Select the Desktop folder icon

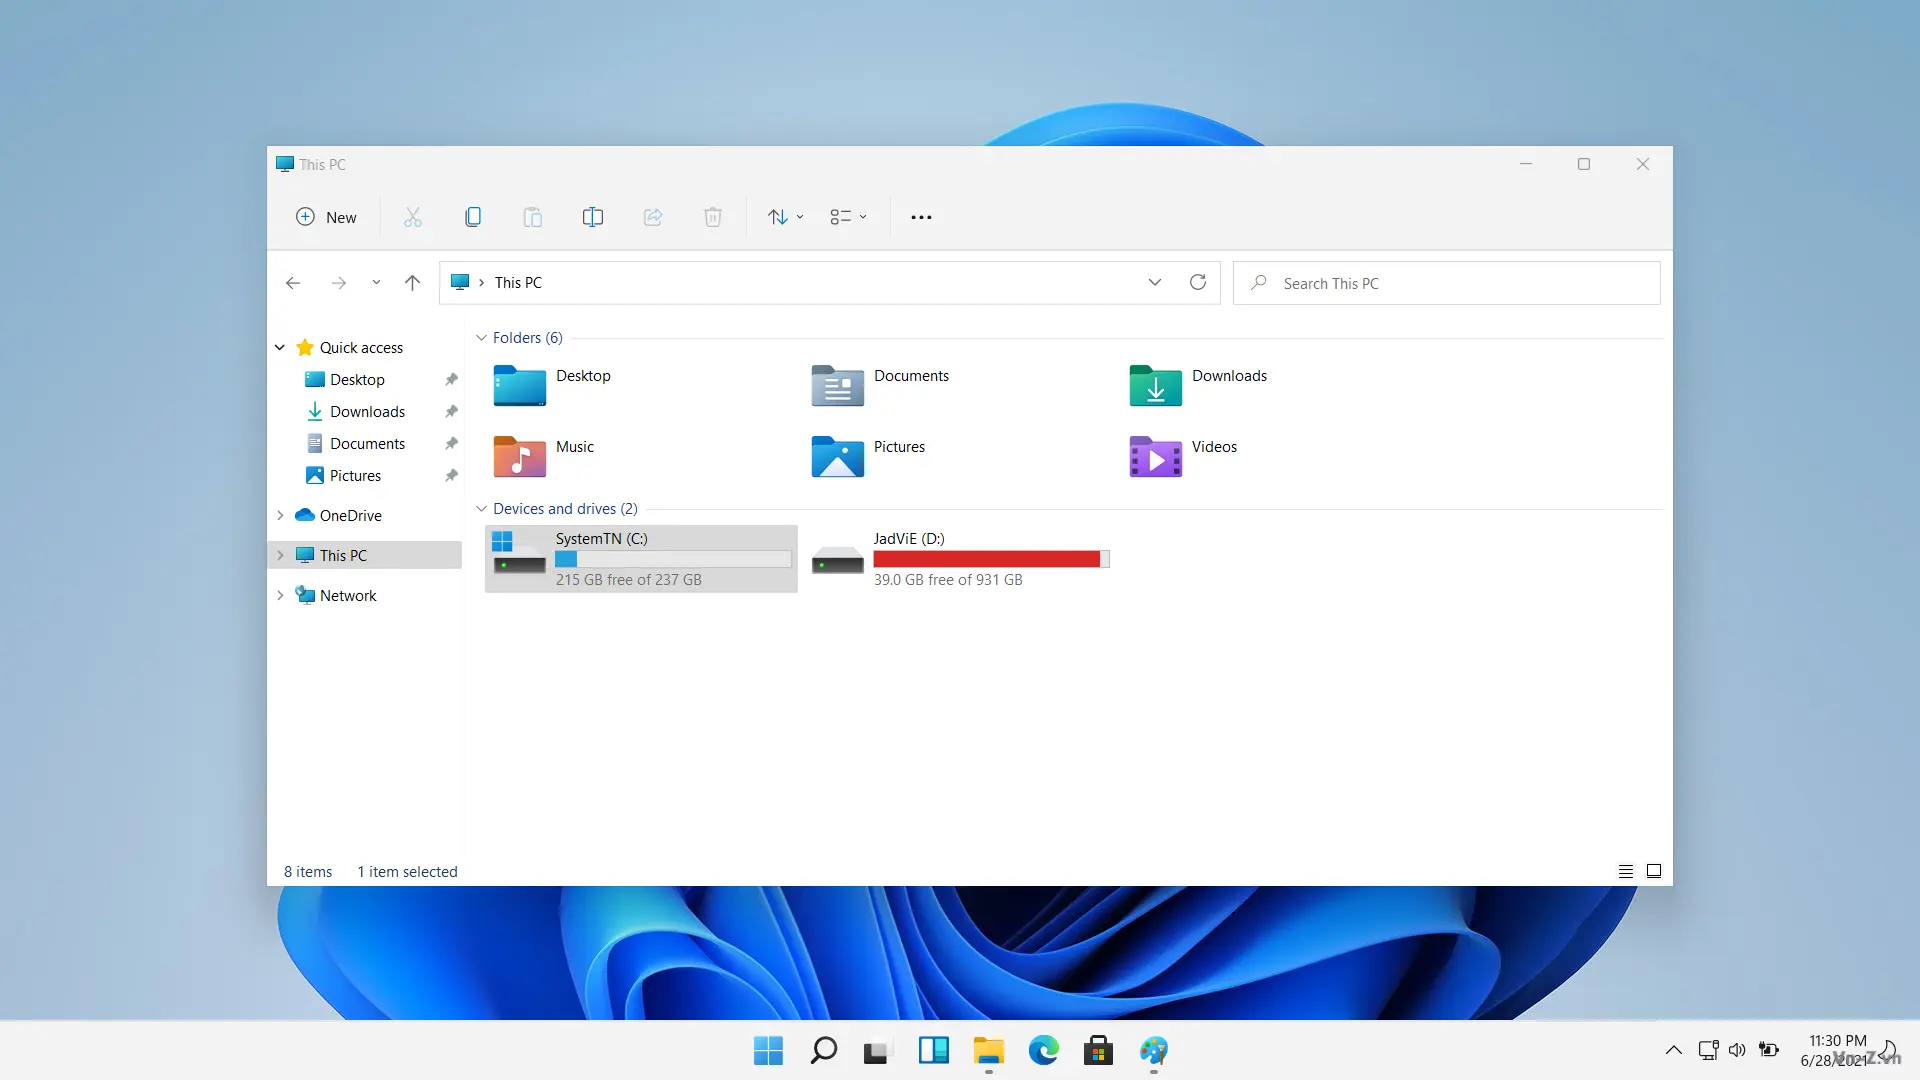[x=520, y=386]
